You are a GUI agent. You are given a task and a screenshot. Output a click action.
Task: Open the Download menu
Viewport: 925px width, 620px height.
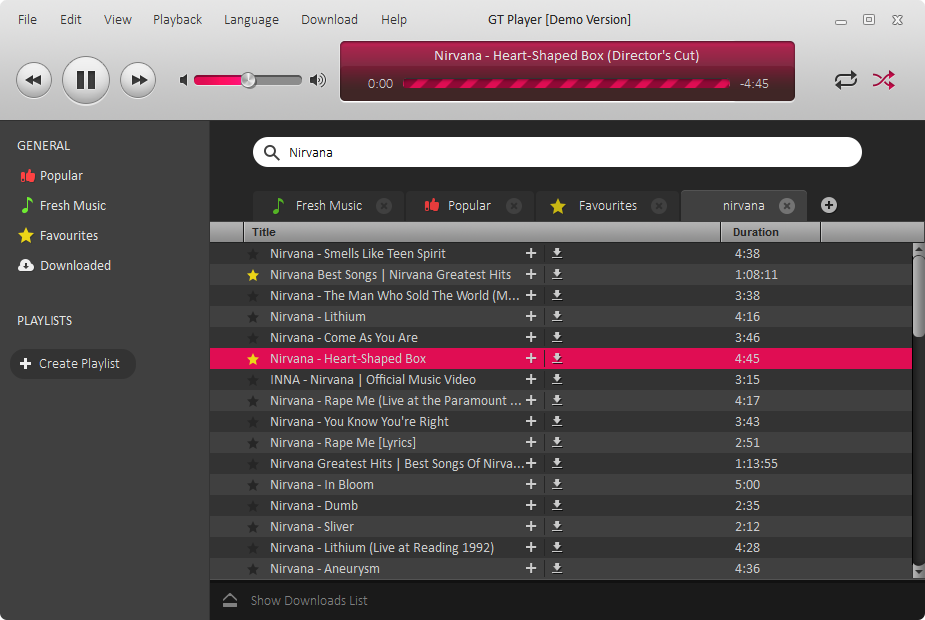point(329,19)
